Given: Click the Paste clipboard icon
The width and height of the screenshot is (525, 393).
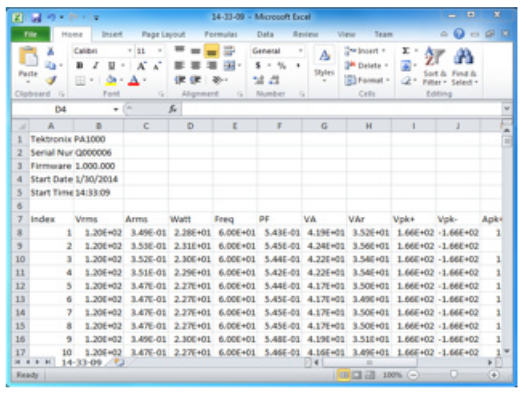Looking at the screenshot, I should [28, 57].
